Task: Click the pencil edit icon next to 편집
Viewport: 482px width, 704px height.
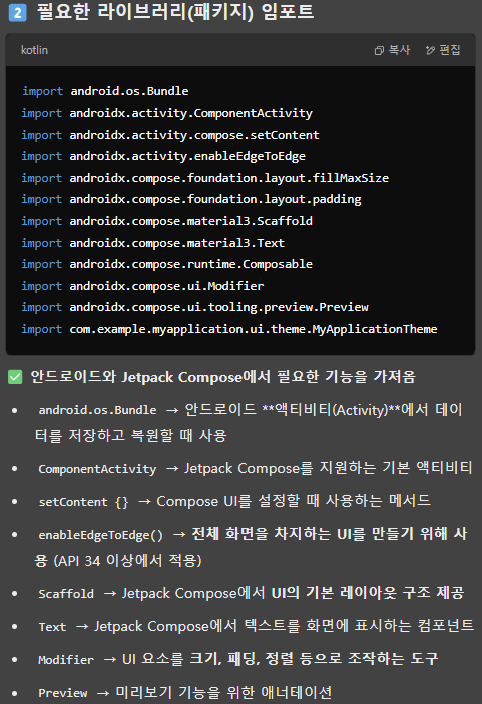Action: (430, 50)
